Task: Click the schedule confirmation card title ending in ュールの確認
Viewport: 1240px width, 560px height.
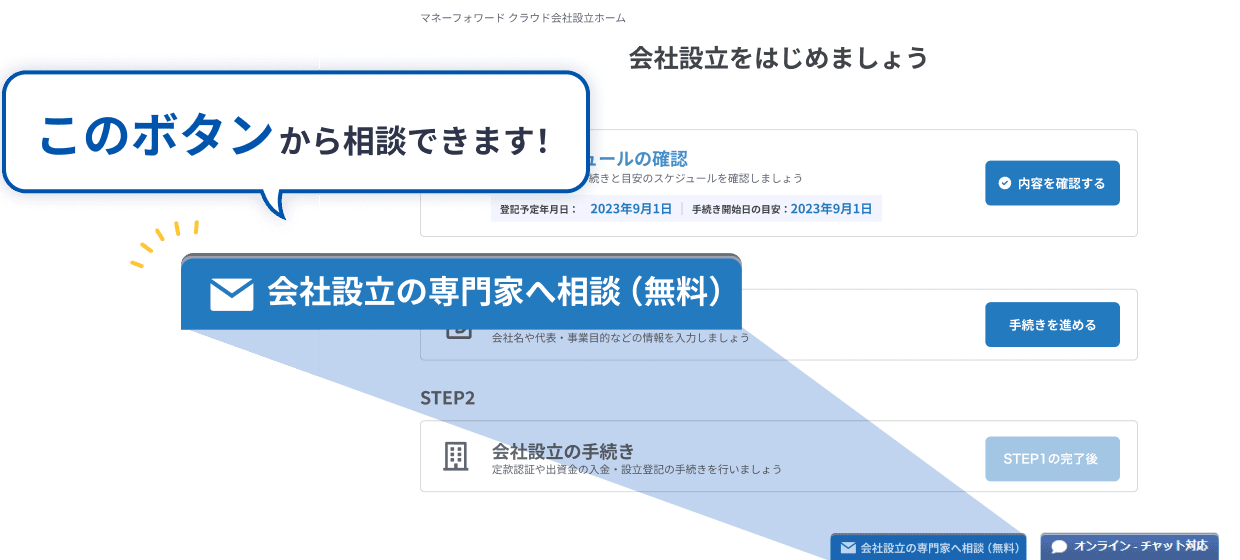Action: (x=640, y=159)
